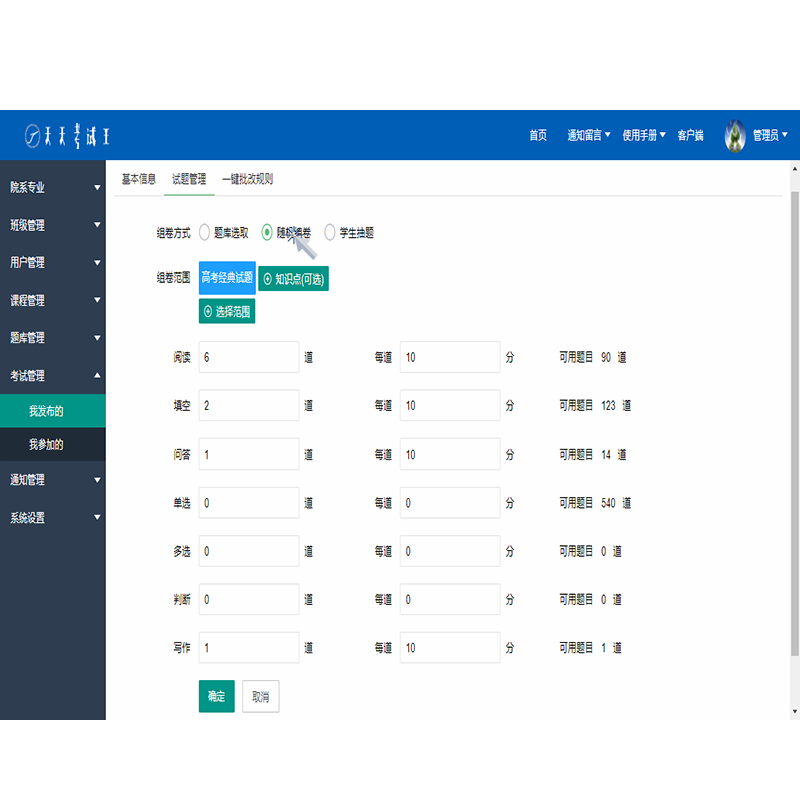This screenshot has height=800, width=800.
Task: Click 填空 score per question field
Action: point(450,405)
